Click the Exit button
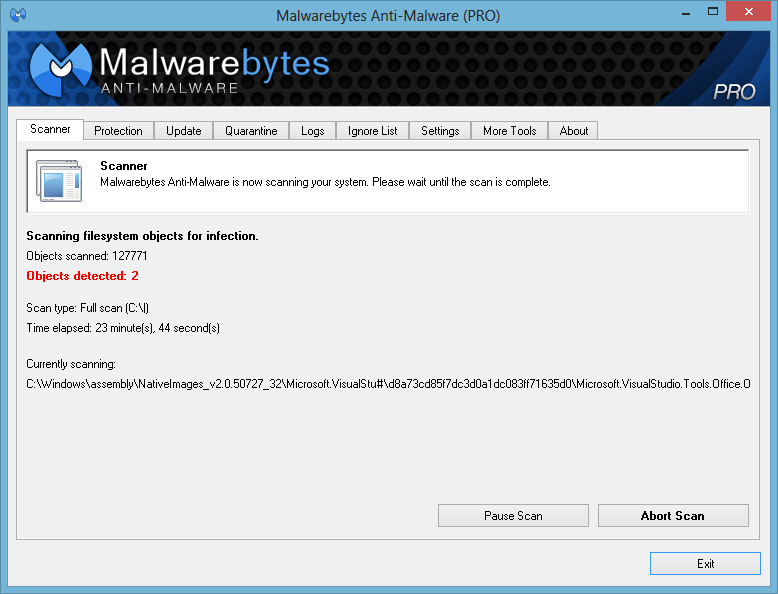This screenshot has height=594, width=778. point(705,564)
